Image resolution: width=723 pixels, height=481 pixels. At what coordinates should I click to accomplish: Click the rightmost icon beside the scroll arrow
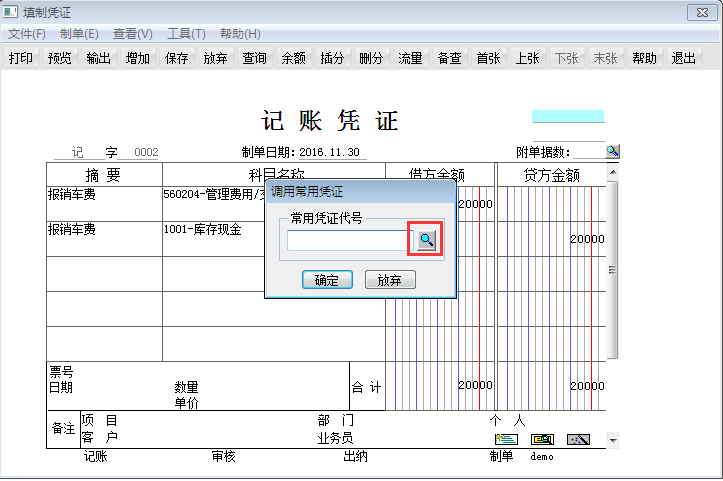click(x=578, y=440)
